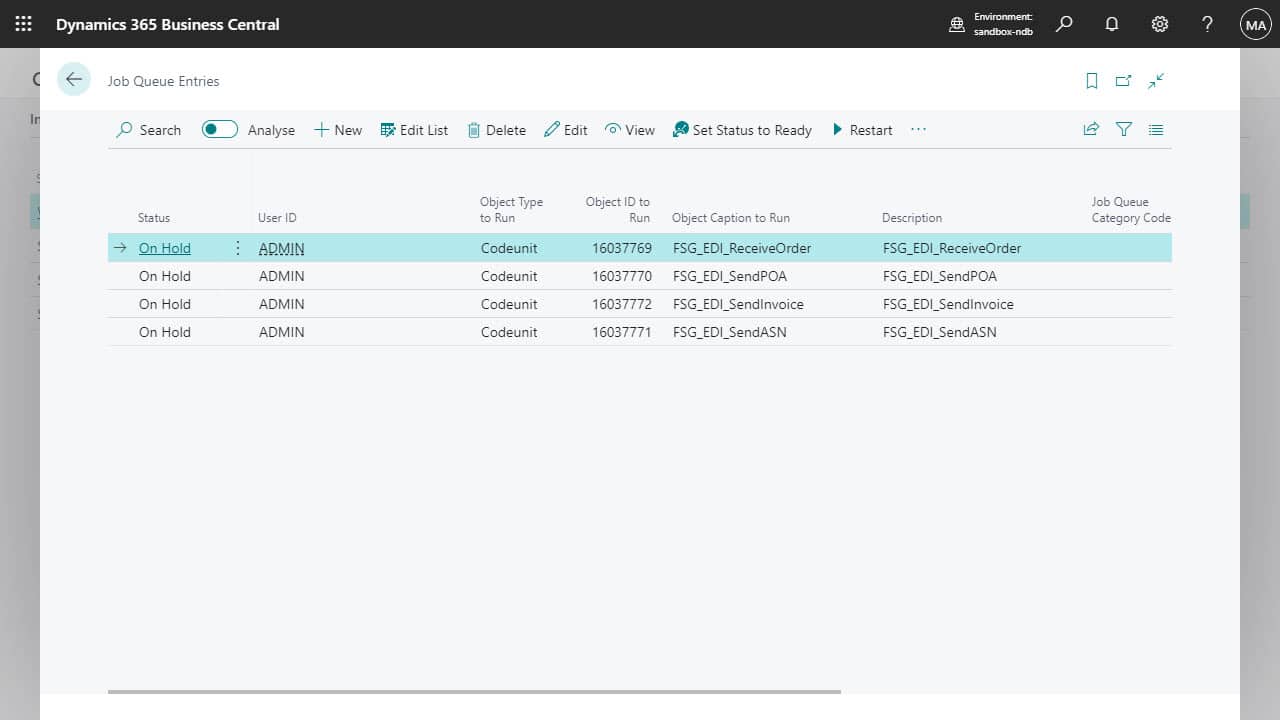
Task: Open the filter pane funnel icon
Action: pyautogui.click(x=1124, y=130)
